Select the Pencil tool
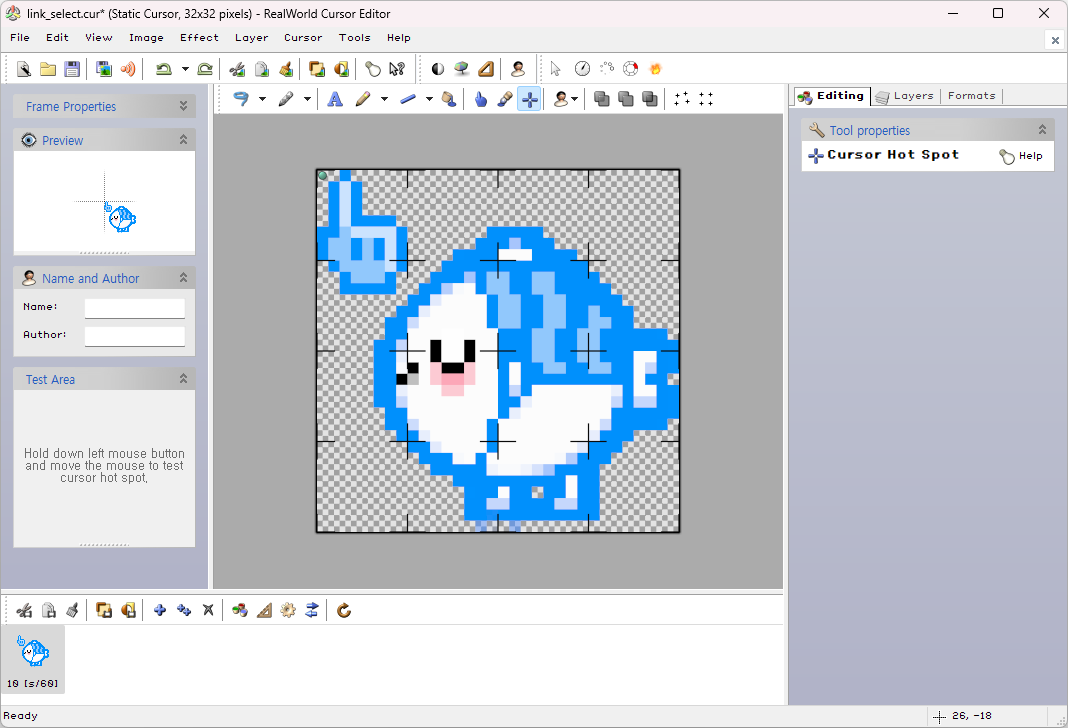 (x=363, y=99)
